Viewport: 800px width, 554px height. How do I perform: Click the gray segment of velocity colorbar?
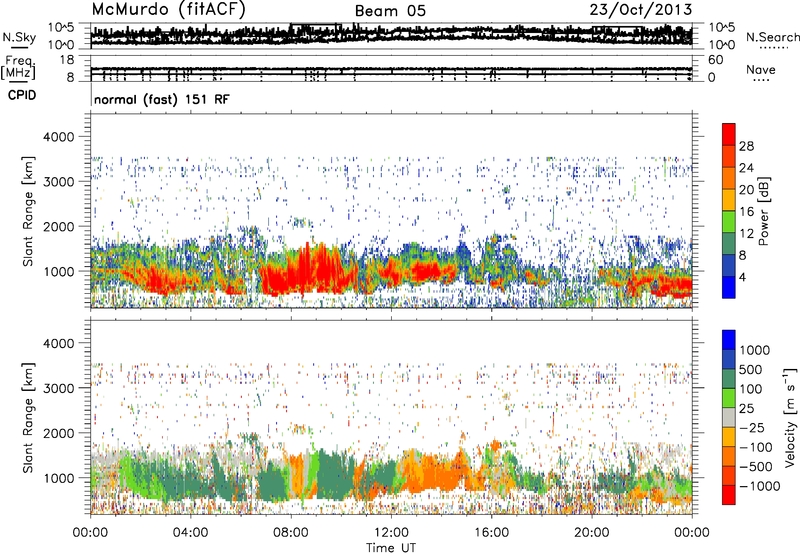729,417
